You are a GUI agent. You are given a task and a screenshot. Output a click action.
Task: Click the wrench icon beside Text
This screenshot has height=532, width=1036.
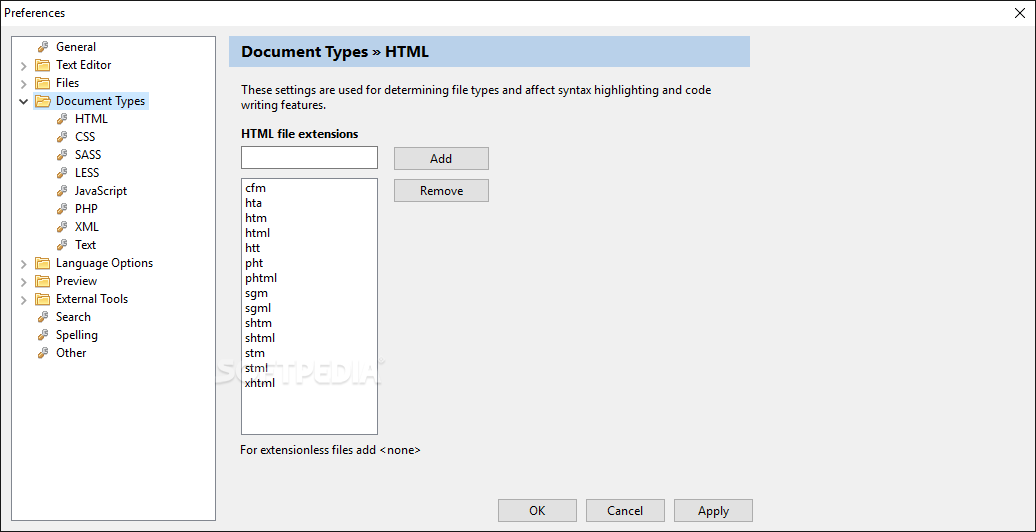(x=62, y=245)
